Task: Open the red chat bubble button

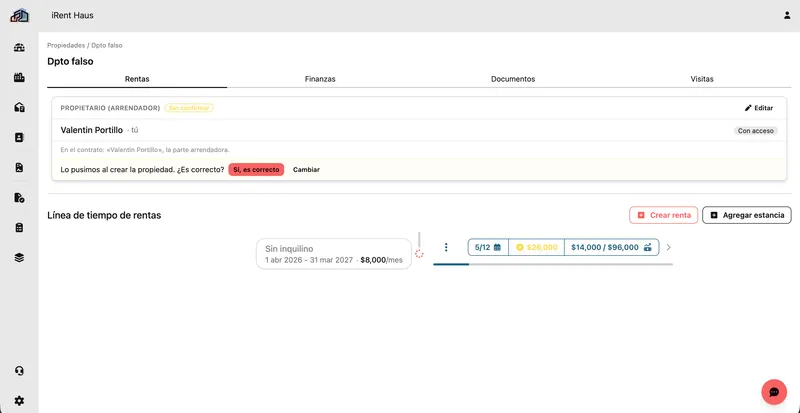Action: coord(774,392)
